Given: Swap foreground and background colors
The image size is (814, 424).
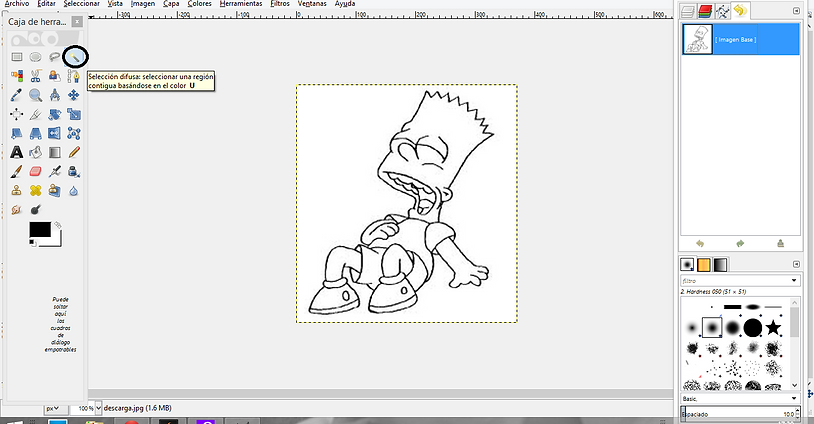Looking at the screenshot, I should point(58,225).
